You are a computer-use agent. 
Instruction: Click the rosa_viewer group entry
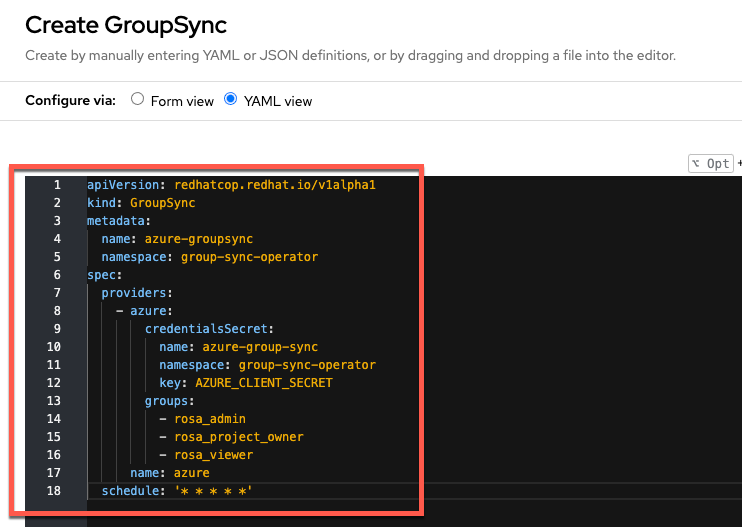pos(213,455)
